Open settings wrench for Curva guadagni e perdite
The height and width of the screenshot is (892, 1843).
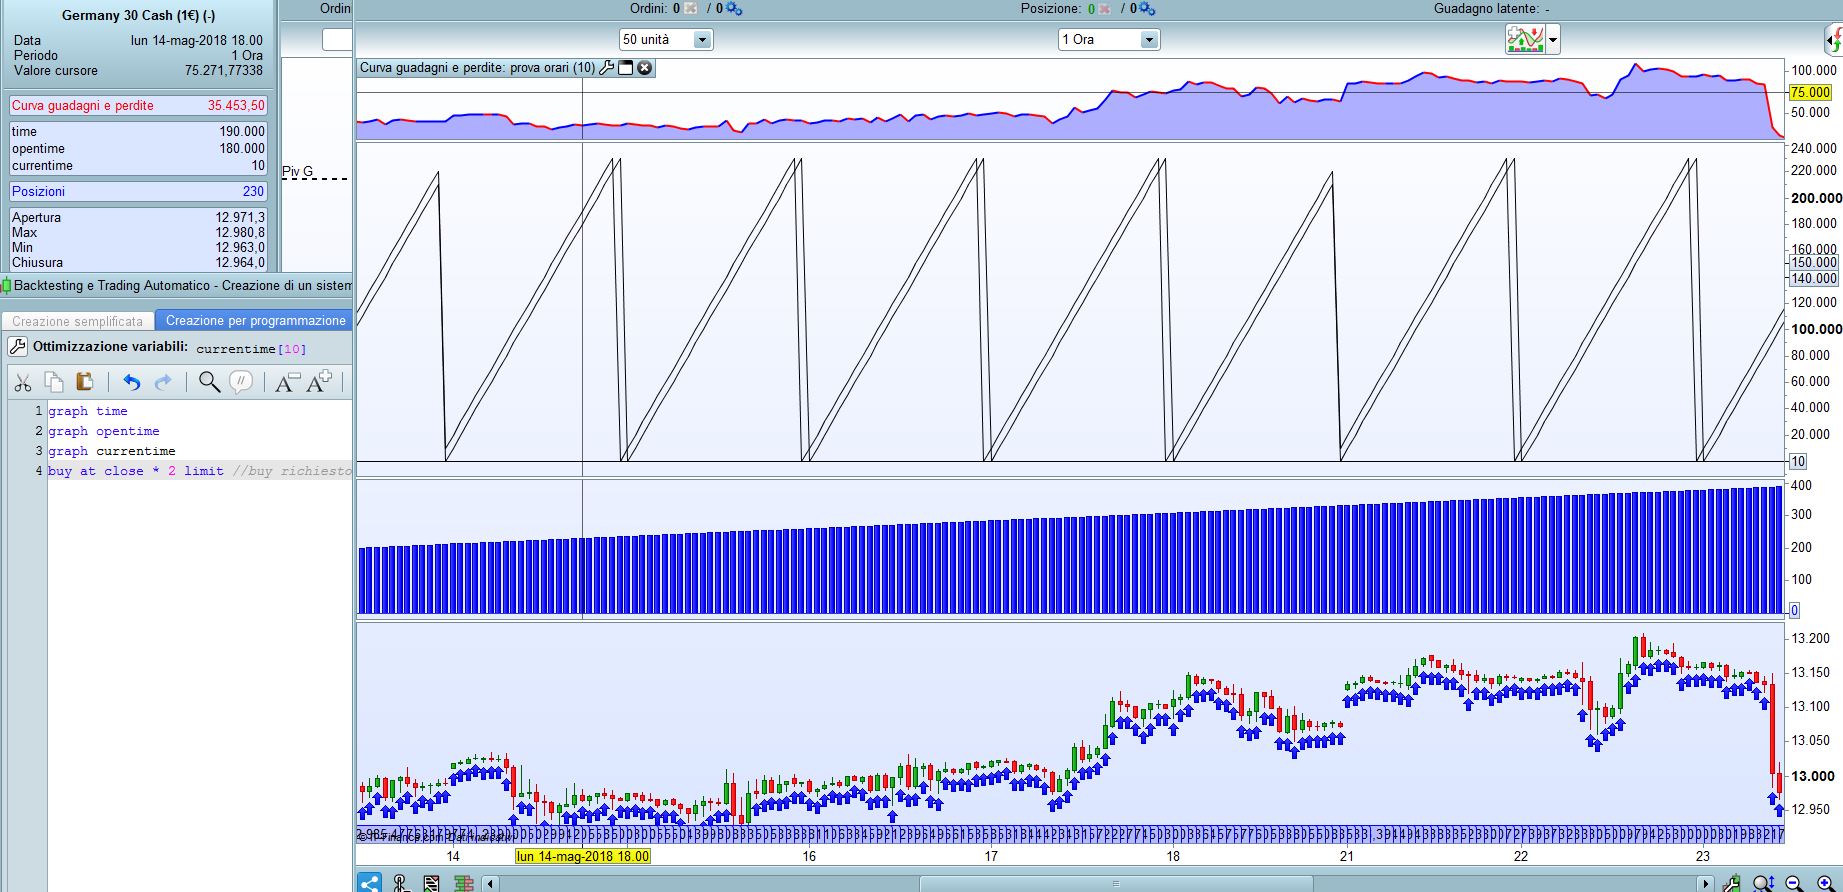(607, 68)
